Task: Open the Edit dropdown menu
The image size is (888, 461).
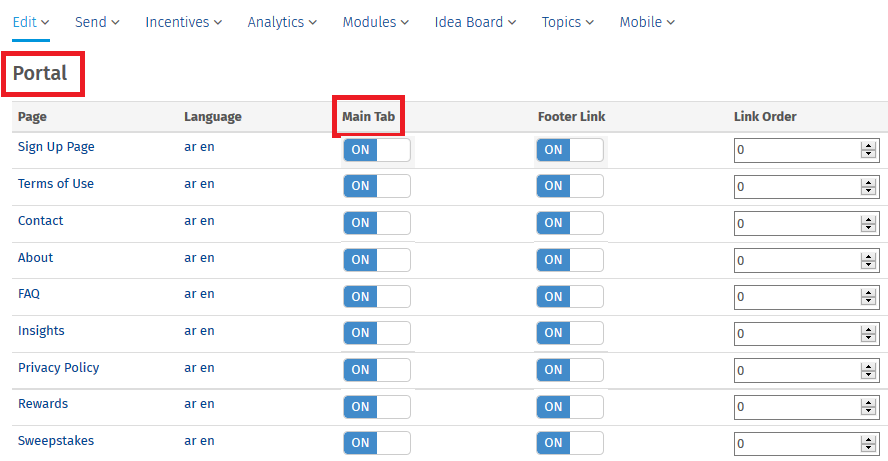Action: pos(31,22)
